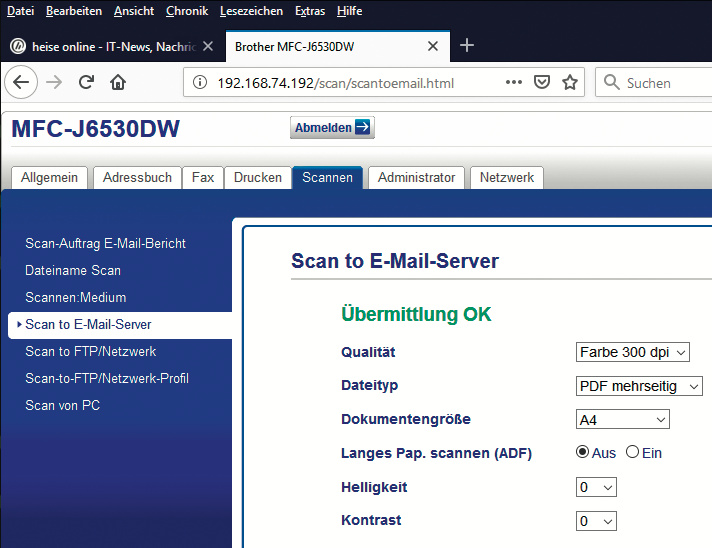
Task: Open Dateiname Scan sidebar link
Action: click(73, 271)
